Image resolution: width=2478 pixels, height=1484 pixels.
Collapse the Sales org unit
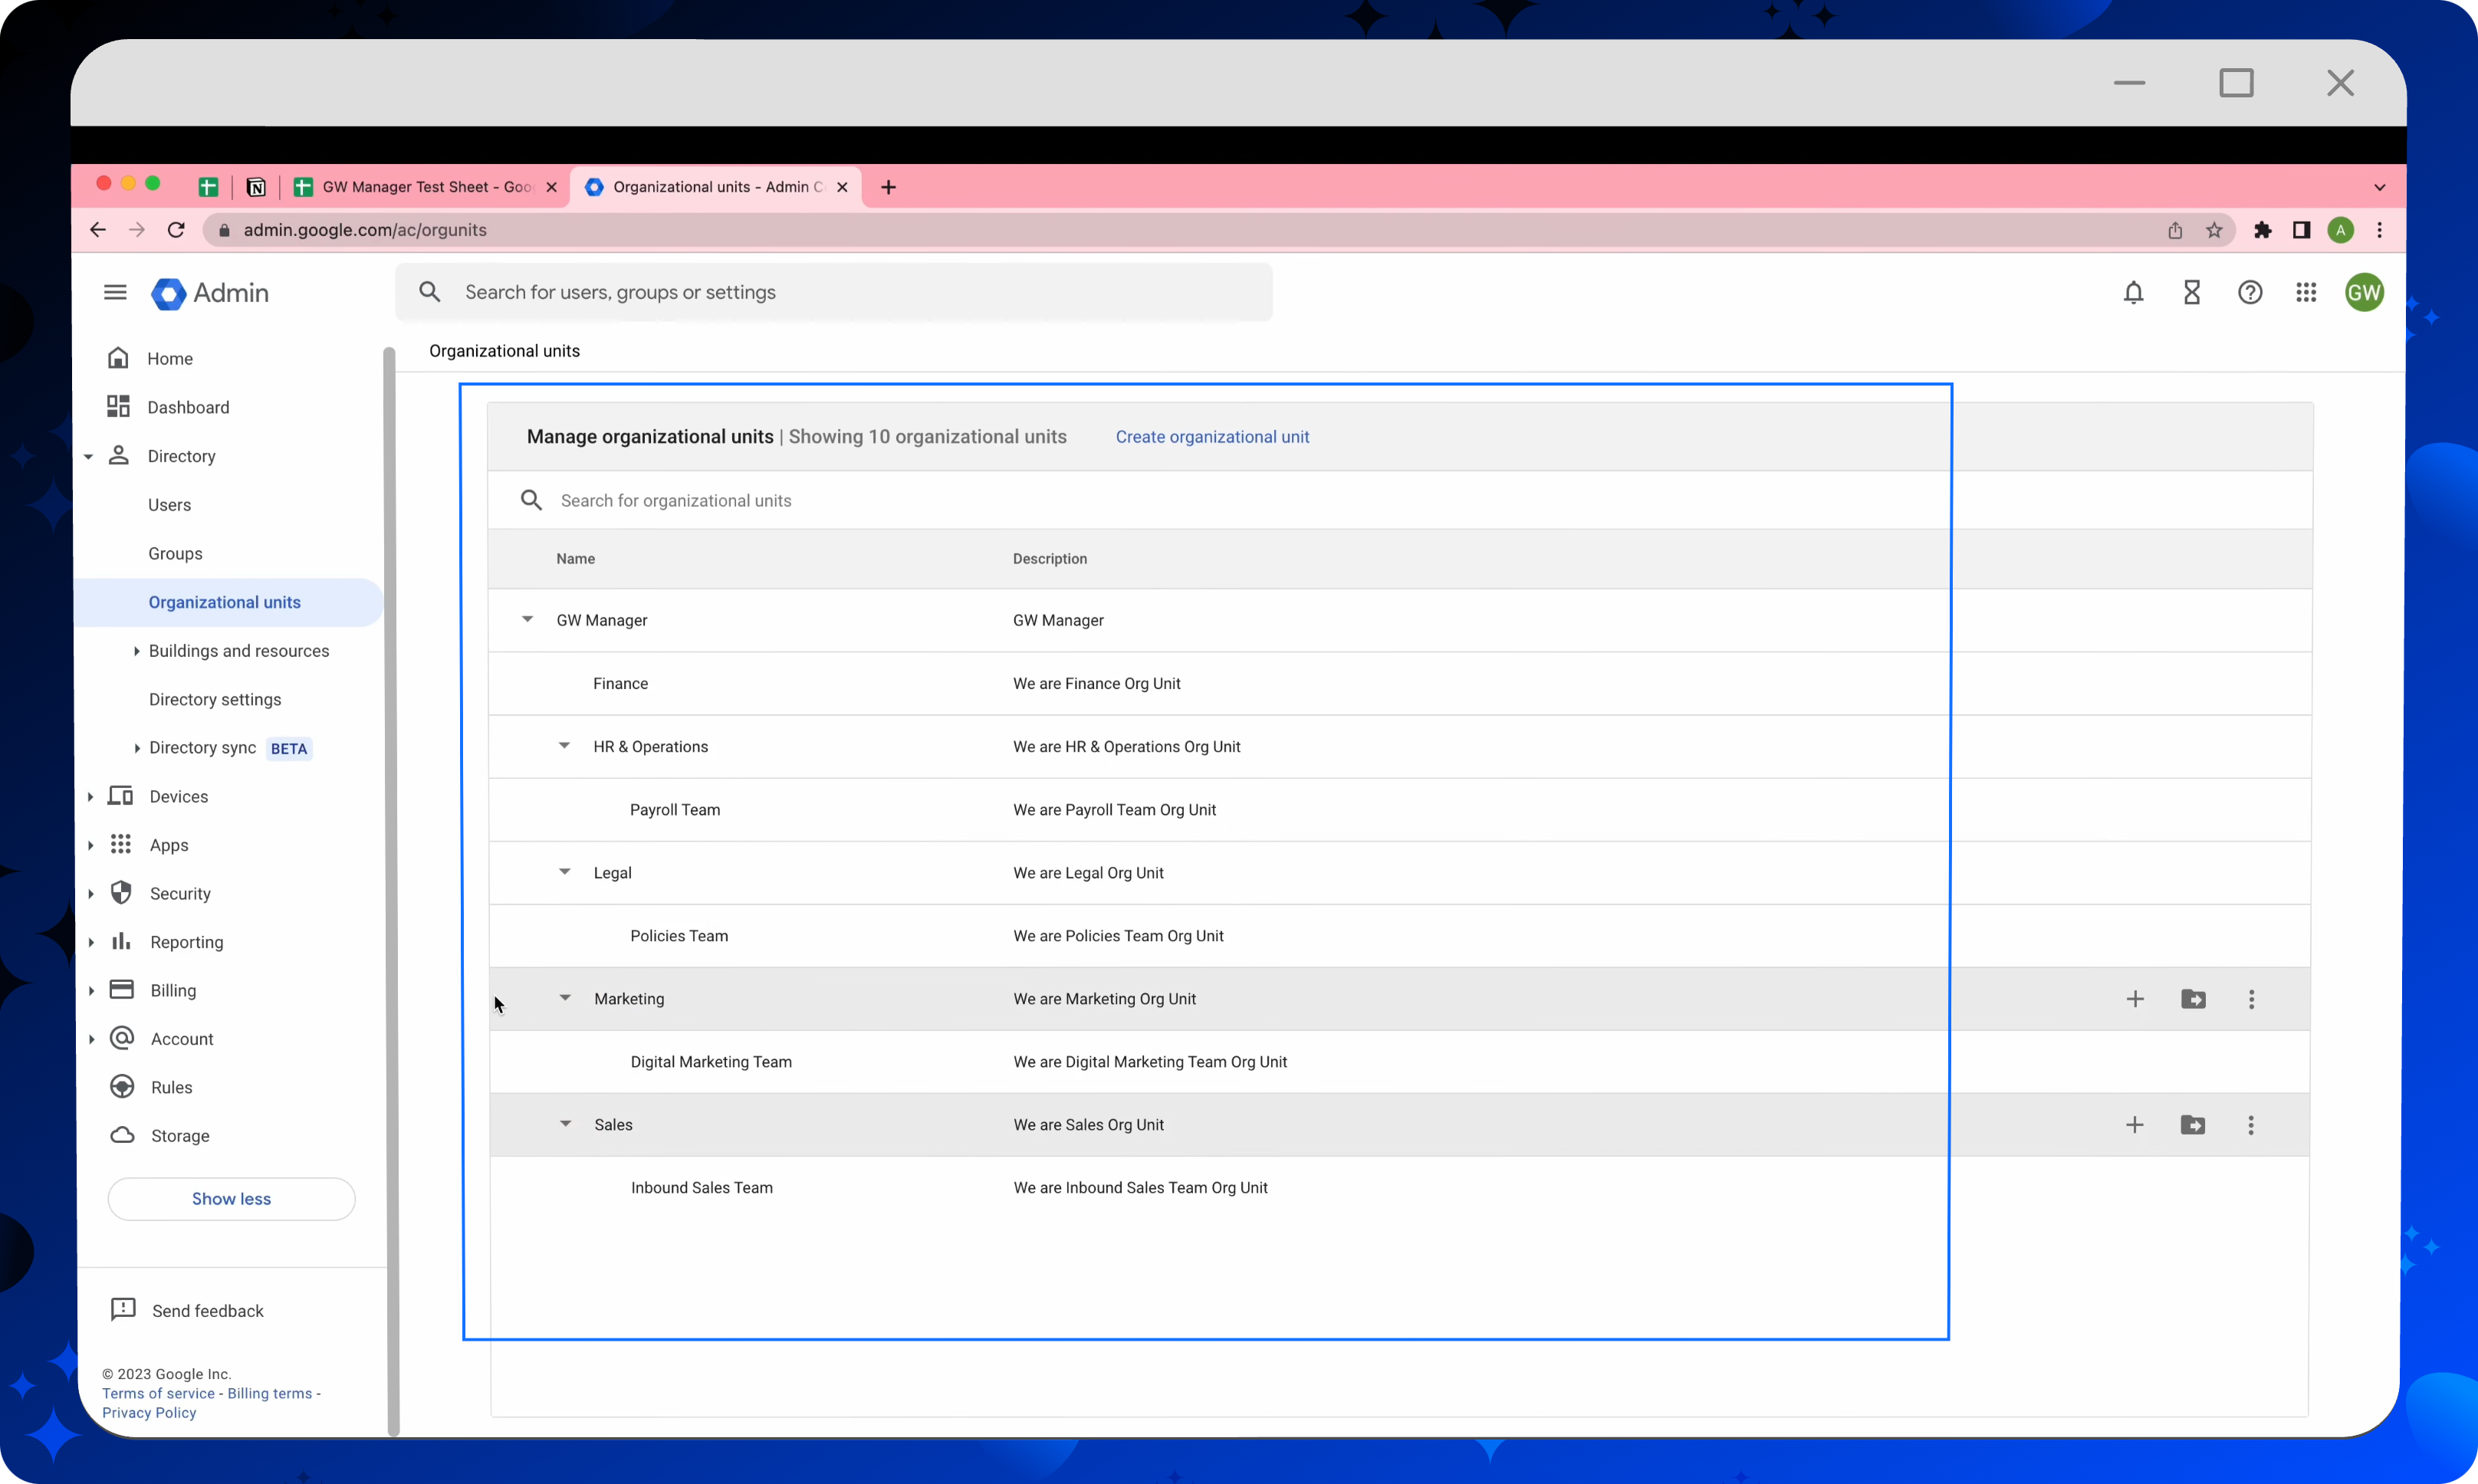pyautogui.click(x=565, y=1124)
